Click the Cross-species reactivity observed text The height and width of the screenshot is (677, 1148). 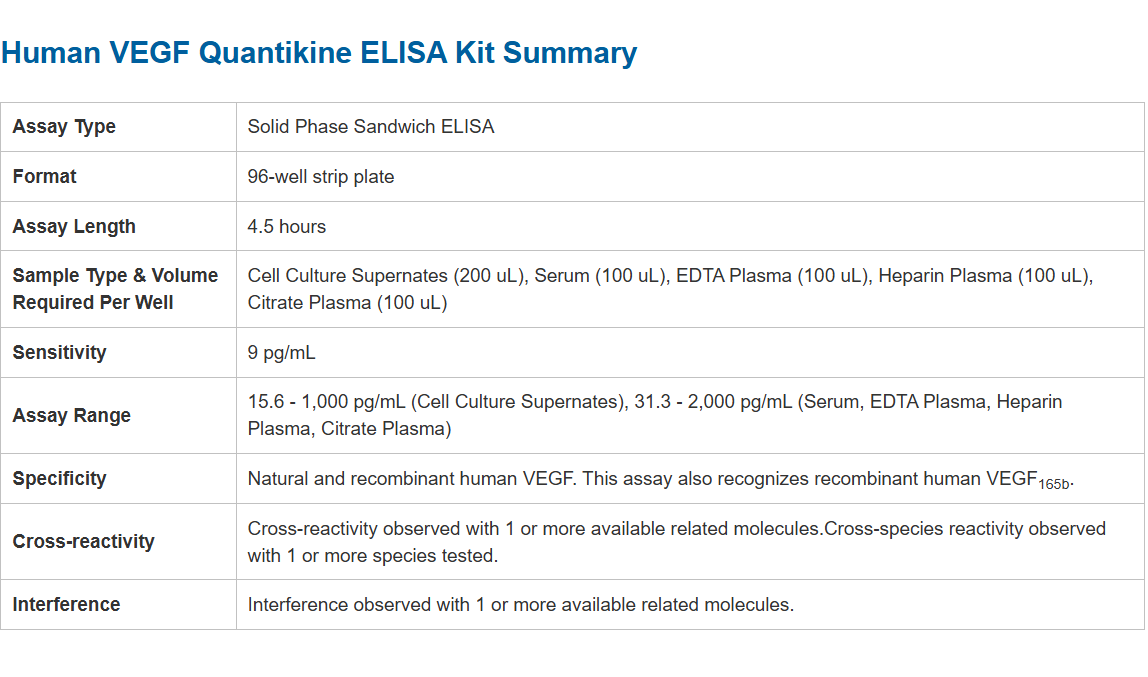tap(965, 529)
